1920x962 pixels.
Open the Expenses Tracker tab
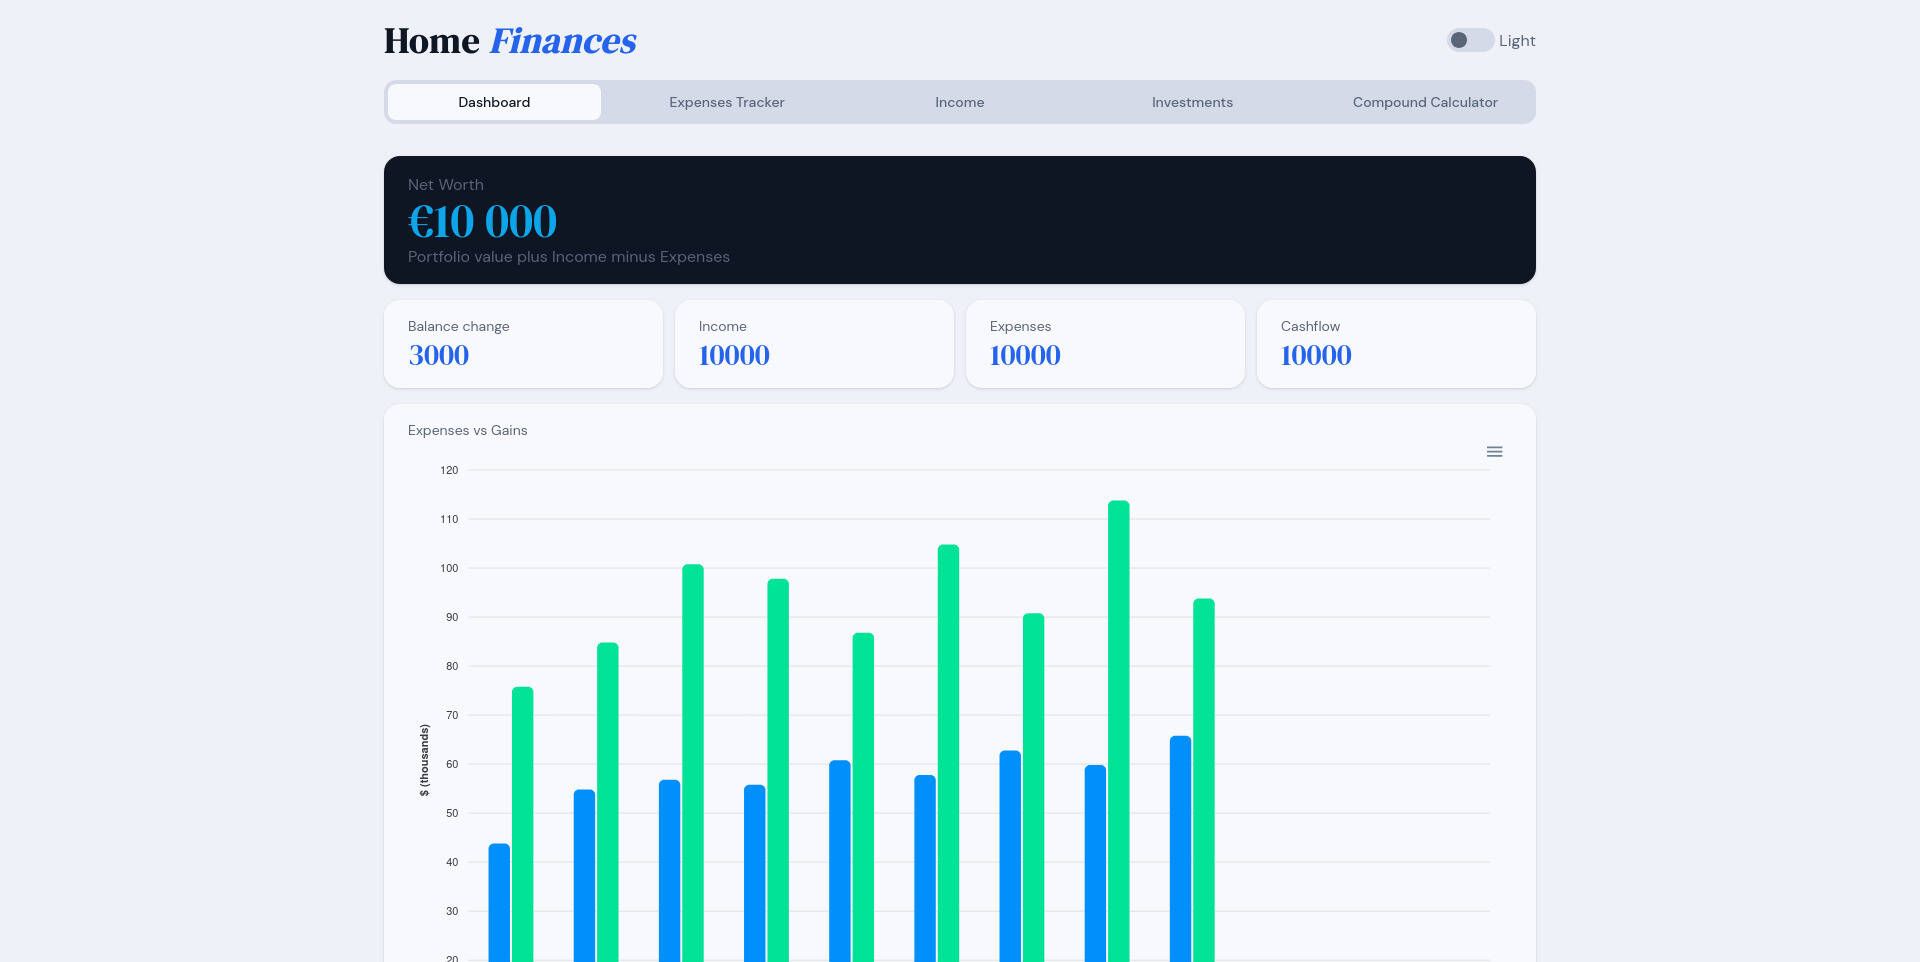(727, 102)
